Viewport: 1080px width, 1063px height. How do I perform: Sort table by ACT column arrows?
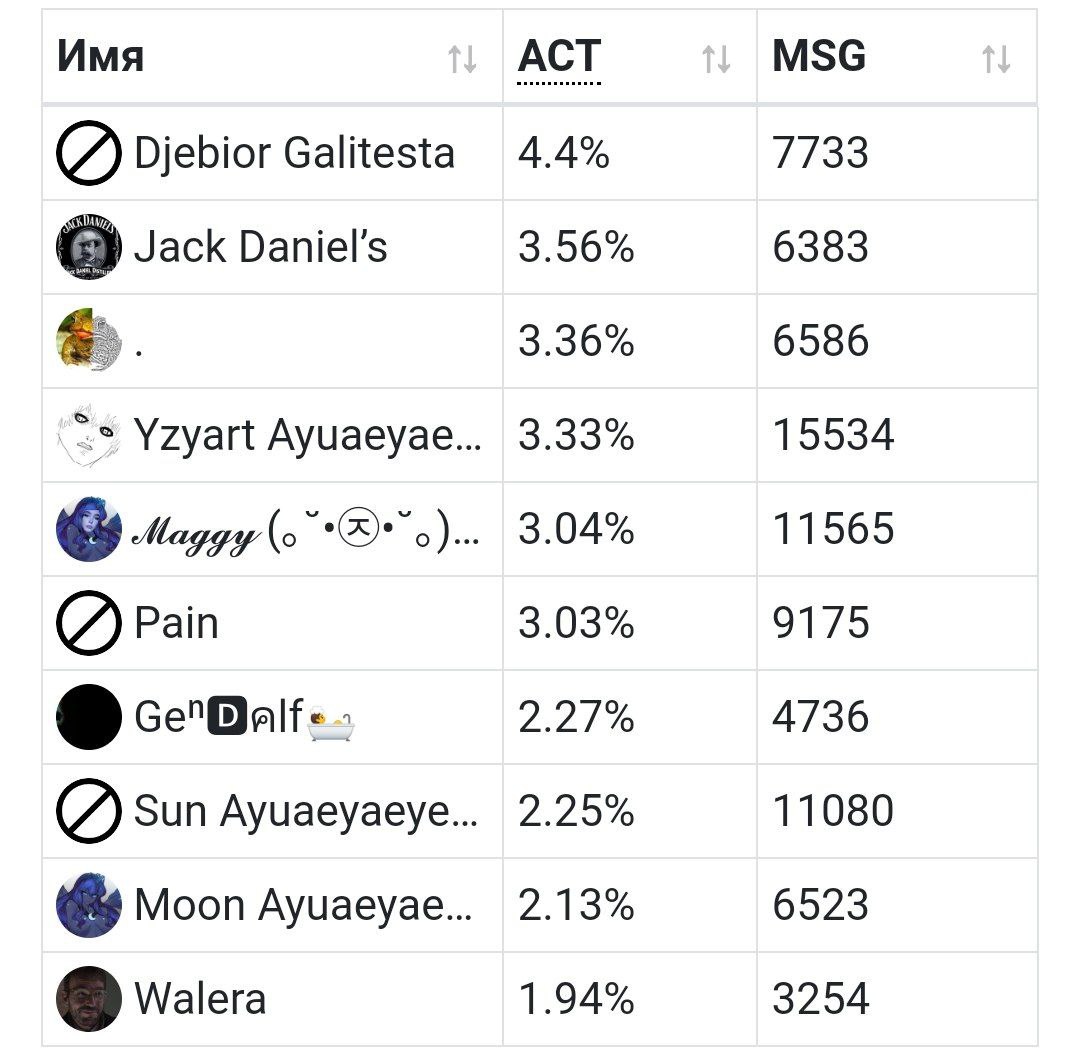pyautogui.click(x=716, y=59)
